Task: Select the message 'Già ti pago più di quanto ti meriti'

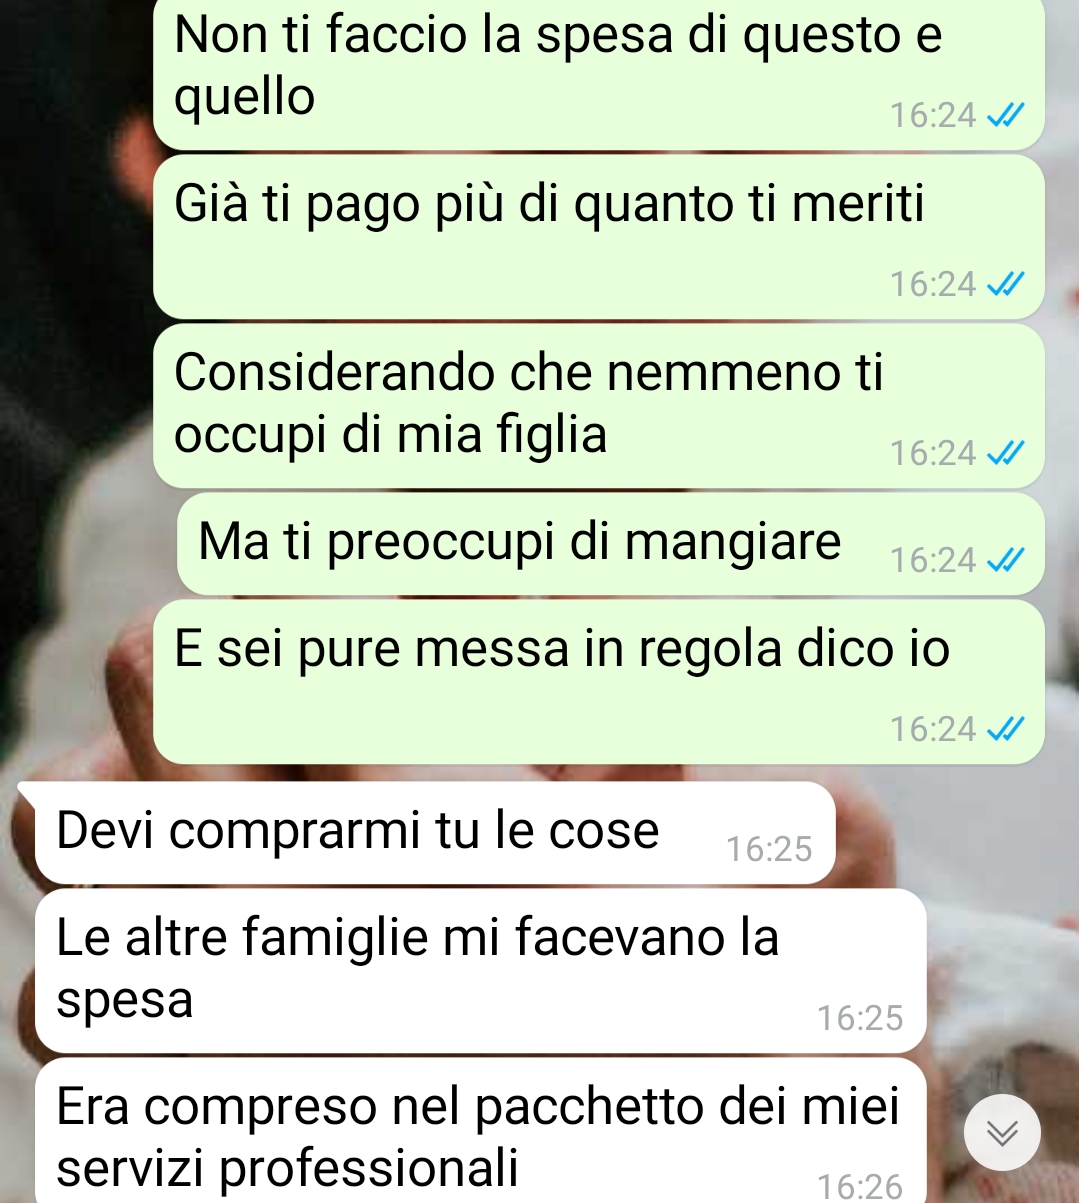Action: pos(598,237)
